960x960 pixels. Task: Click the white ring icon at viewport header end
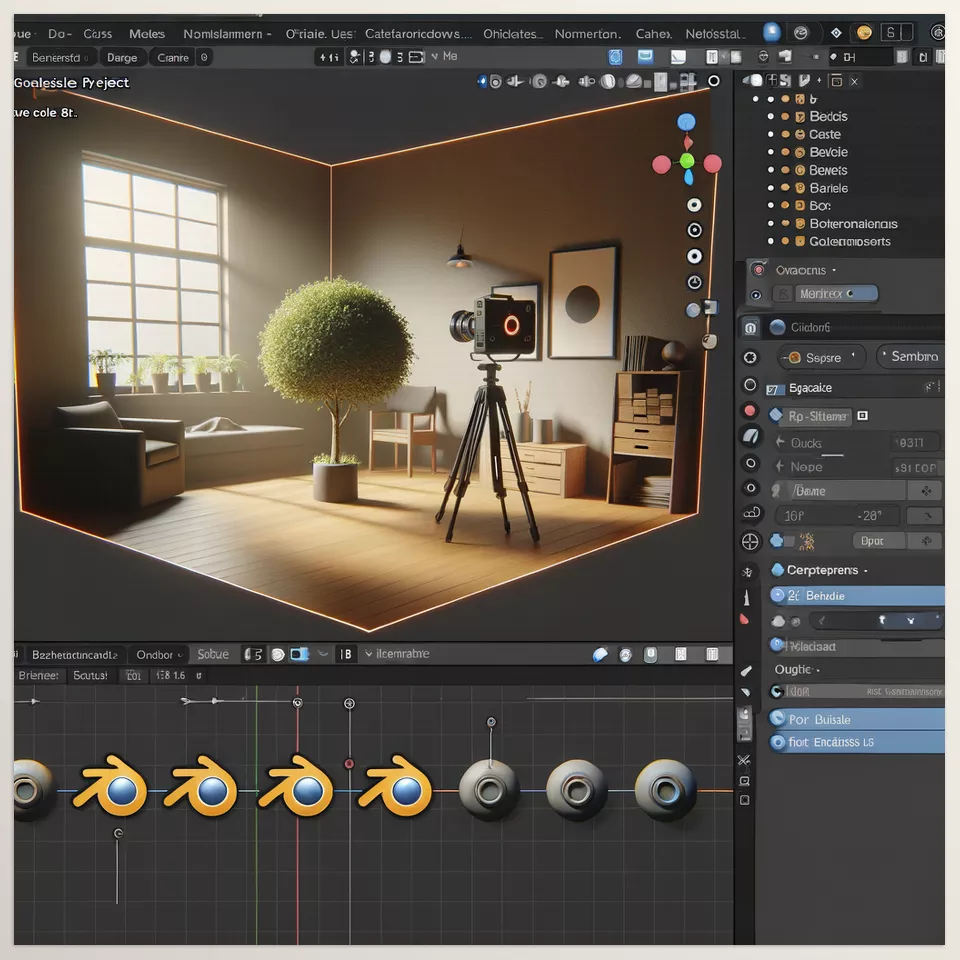pyautogui.click(x=714, y=81)
